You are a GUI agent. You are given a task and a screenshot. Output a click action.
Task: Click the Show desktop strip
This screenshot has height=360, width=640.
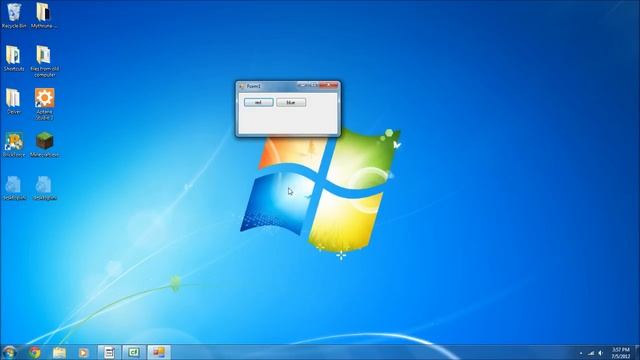pos(637,352)
